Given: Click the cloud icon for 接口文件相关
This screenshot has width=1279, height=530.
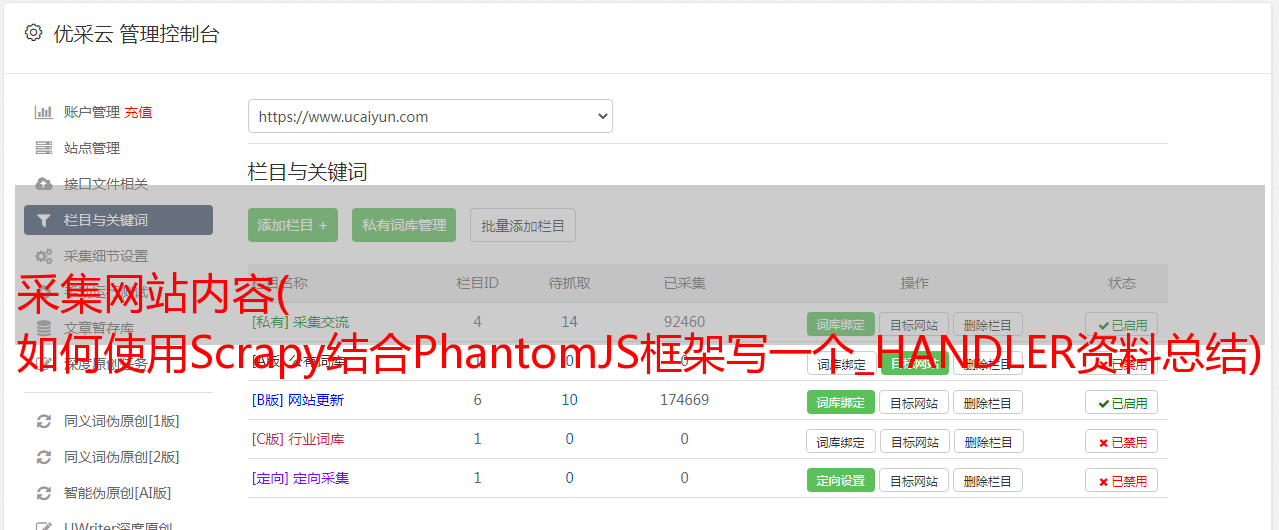Looking at the screenshot, I should pyautogui.click(x=44, y=184).
